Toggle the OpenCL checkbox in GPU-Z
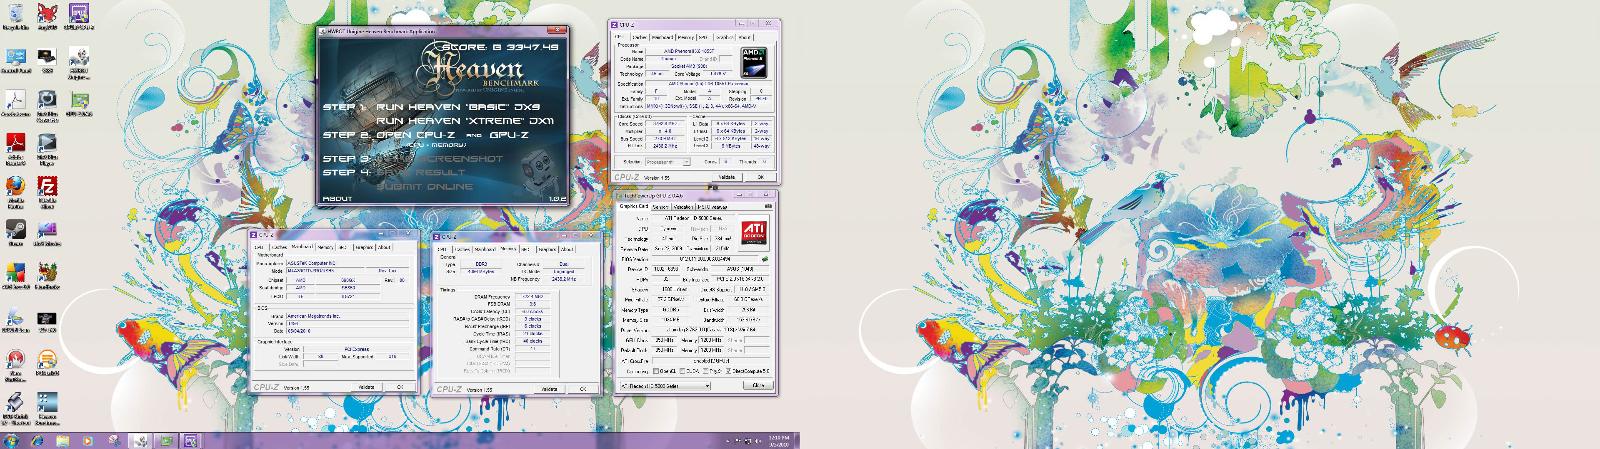The width and height of the screenshot is (1600, 449). [x=657, y=371]
